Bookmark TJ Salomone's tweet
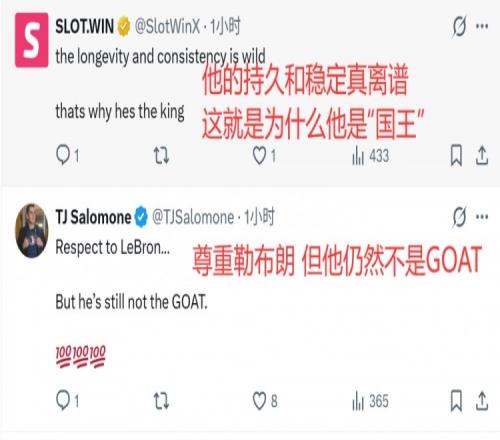 [456, 400]
